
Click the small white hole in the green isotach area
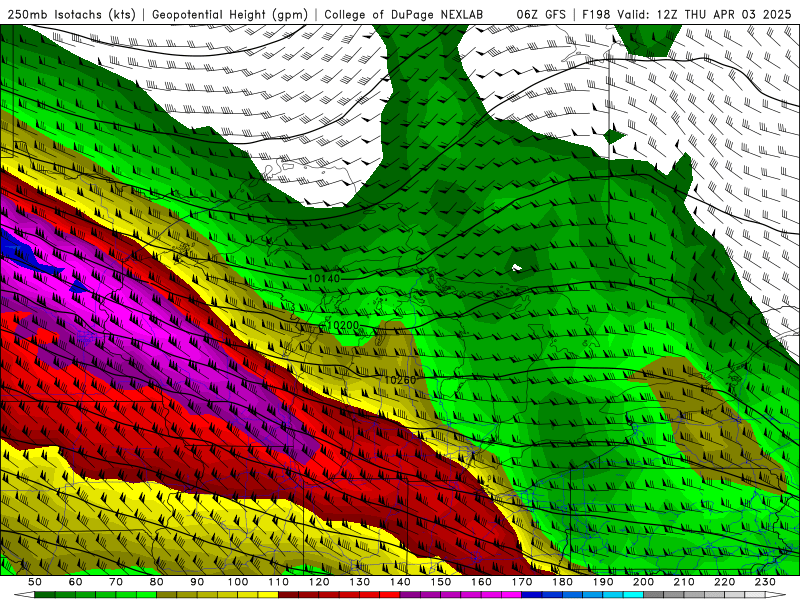(x=517, y=267)
